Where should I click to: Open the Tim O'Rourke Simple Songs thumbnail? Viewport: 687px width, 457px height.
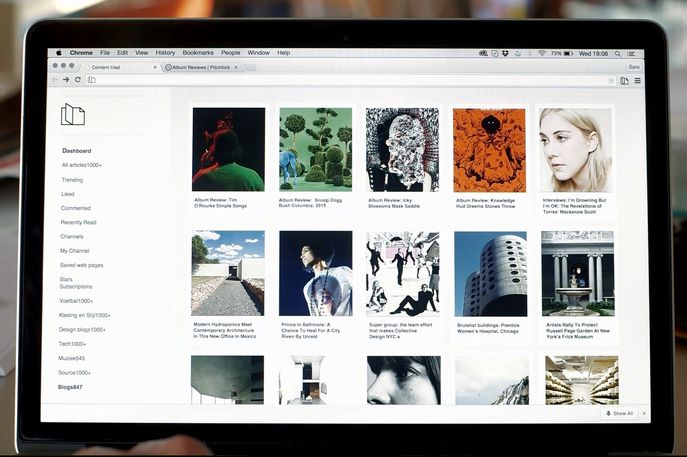click(x=228, y=149)
